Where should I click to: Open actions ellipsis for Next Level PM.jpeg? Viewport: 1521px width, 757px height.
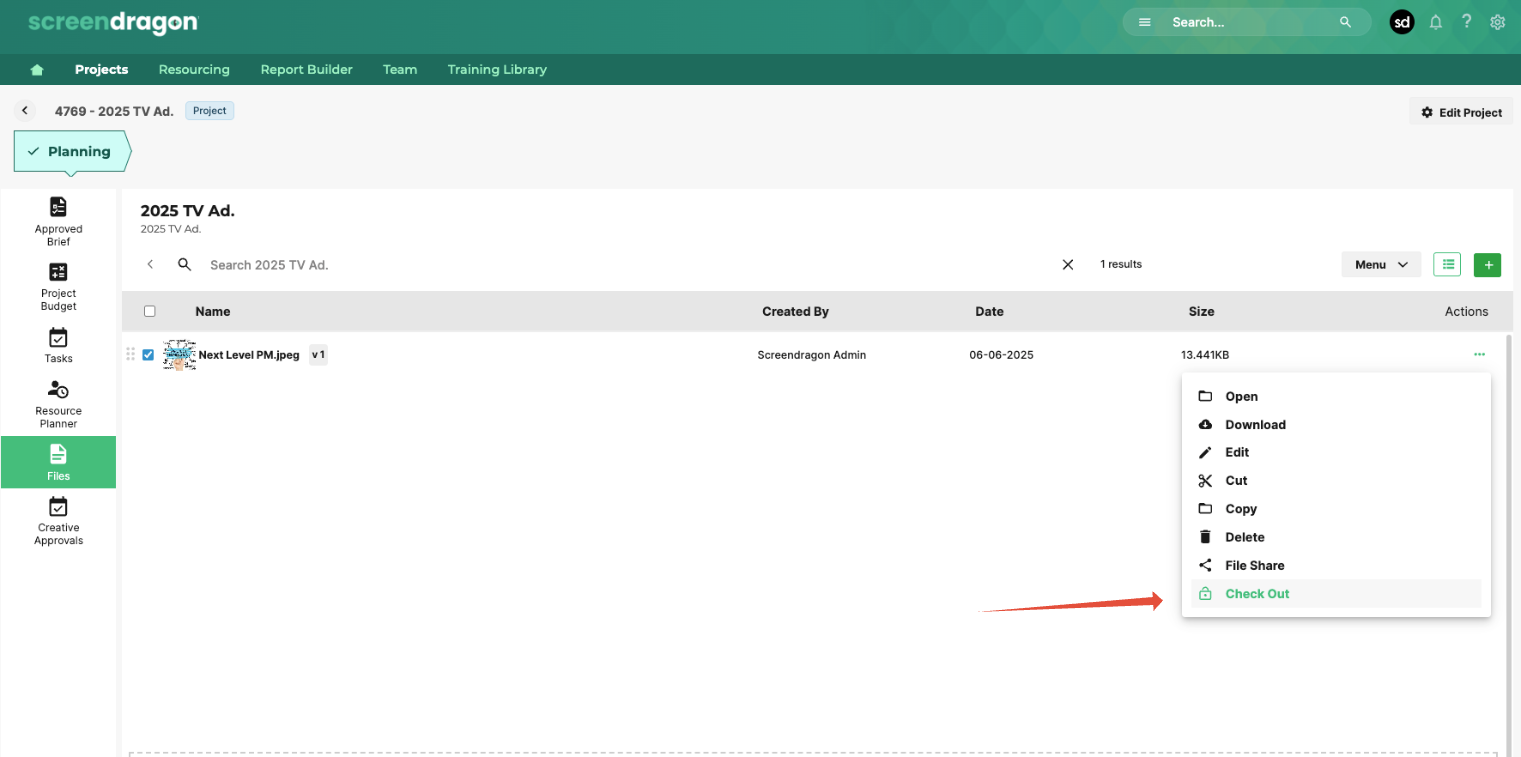click(x=1479, y=354)
